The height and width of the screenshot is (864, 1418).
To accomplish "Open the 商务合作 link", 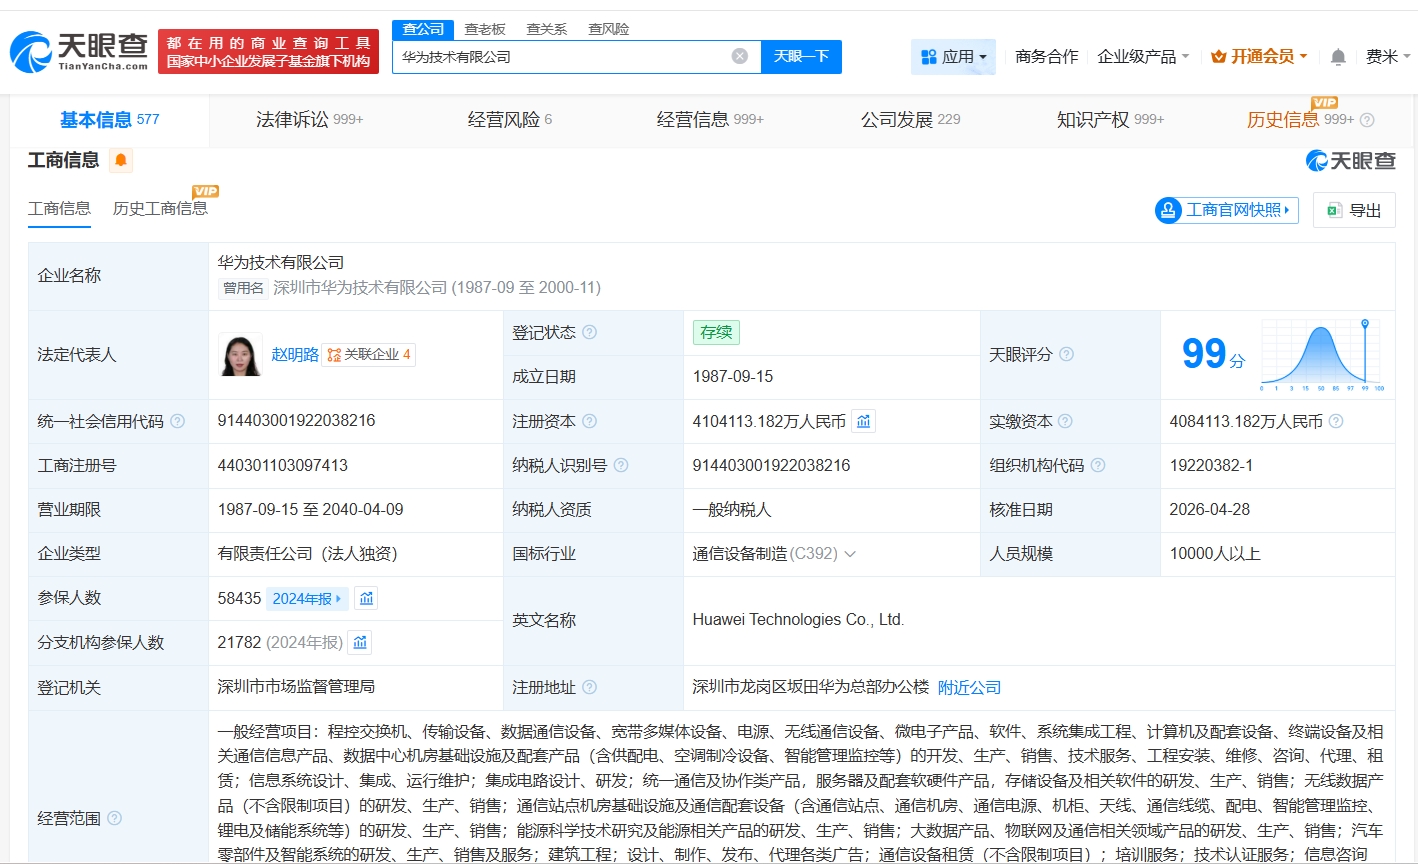I will click(x=1046, y=57).
